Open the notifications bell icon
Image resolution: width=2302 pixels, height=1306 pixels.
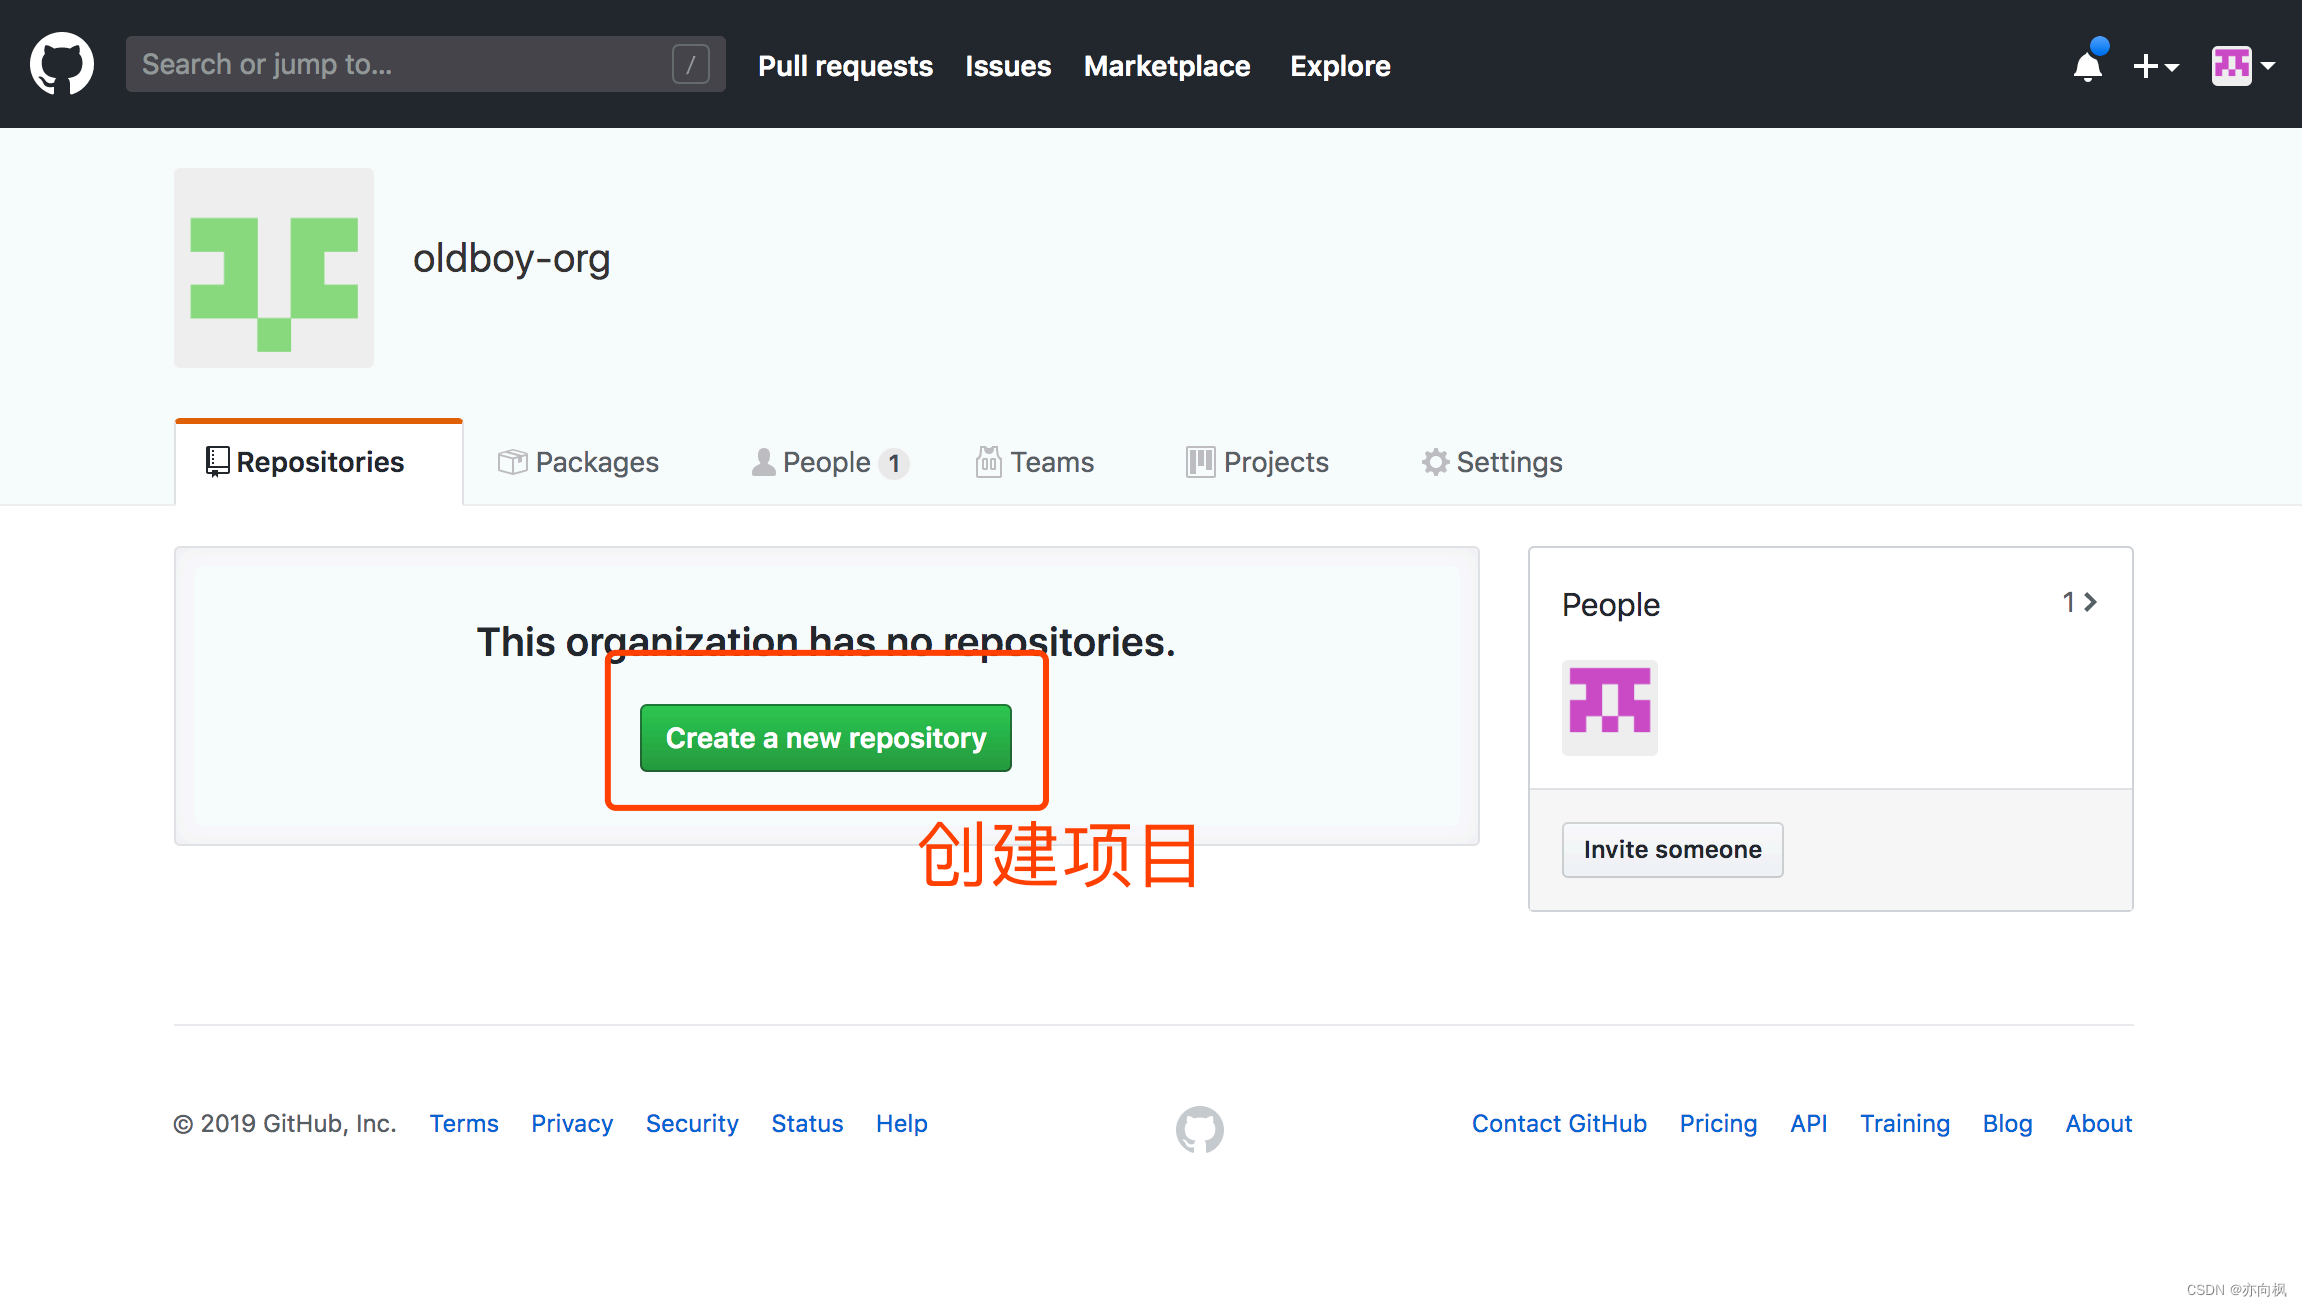pos(2088,65)
